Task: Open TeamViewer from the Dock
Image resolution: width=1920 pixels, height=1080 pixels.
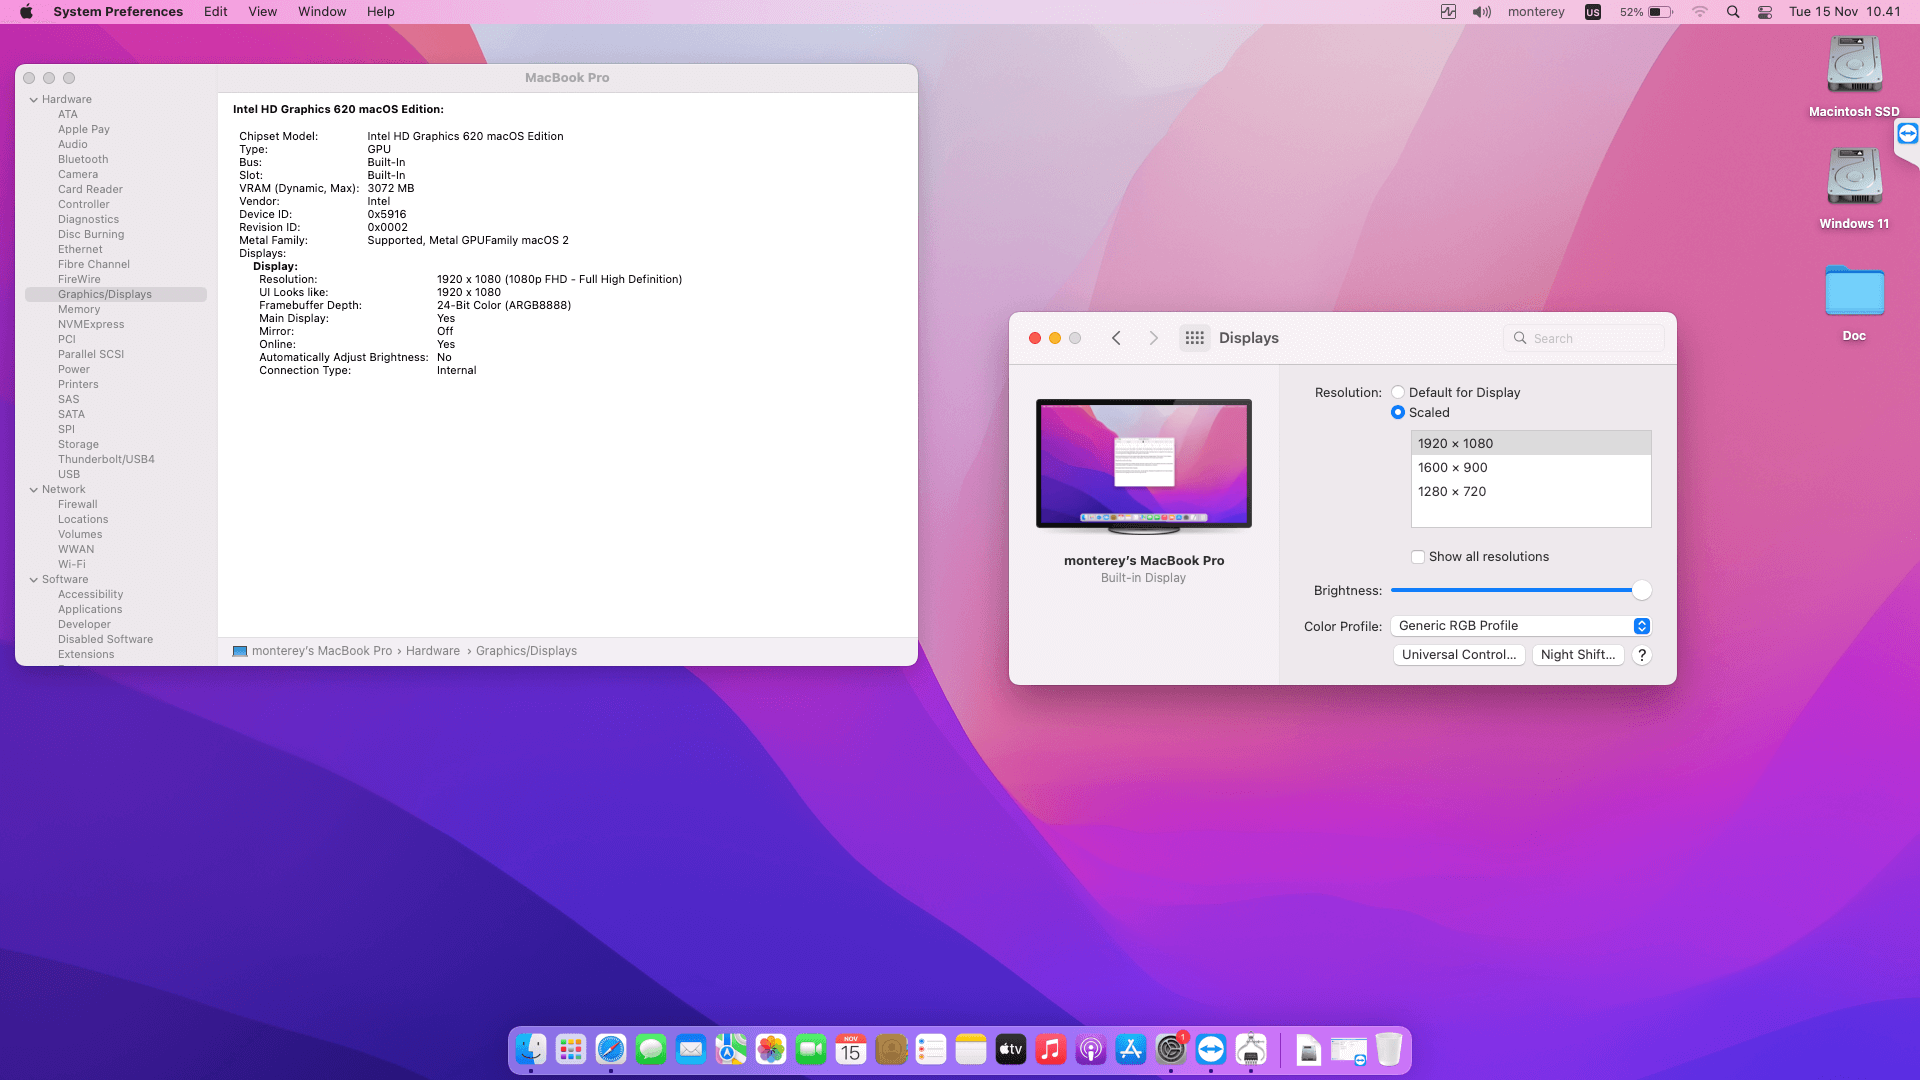Action: [1211, 1049]
